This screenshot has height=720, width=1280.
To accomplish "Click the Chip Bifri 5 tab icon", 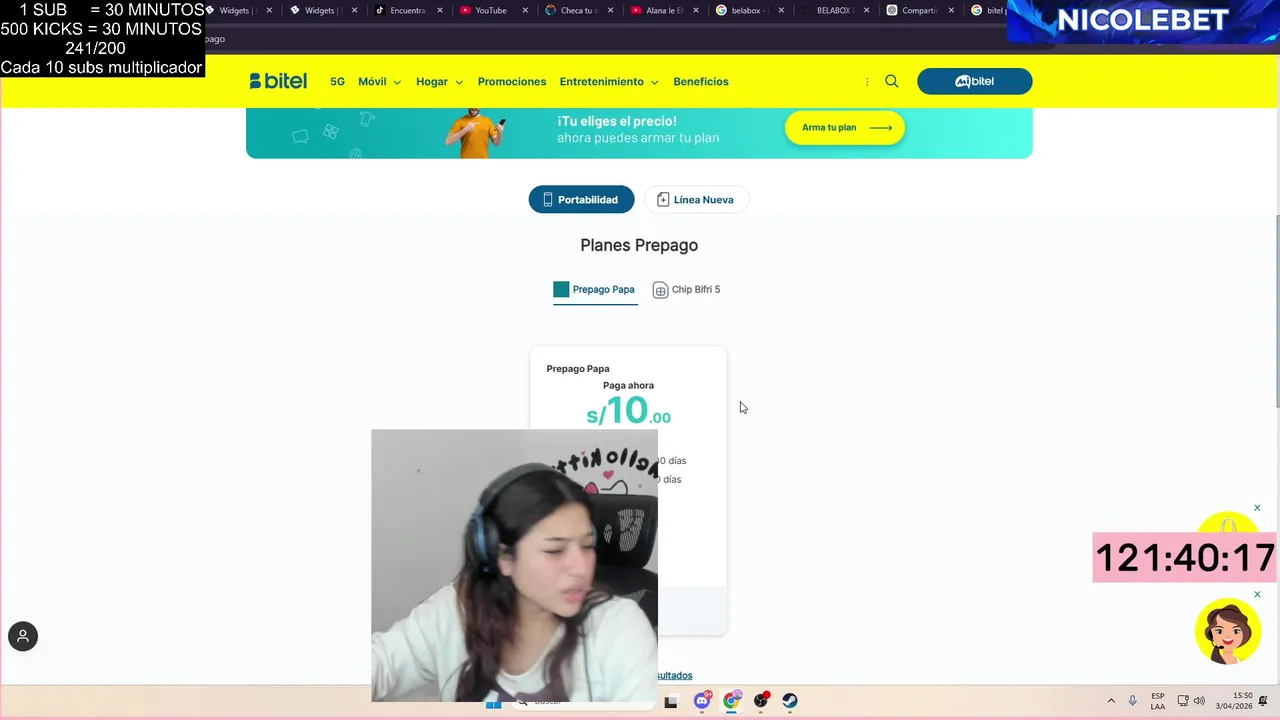I will coord(660,290).
